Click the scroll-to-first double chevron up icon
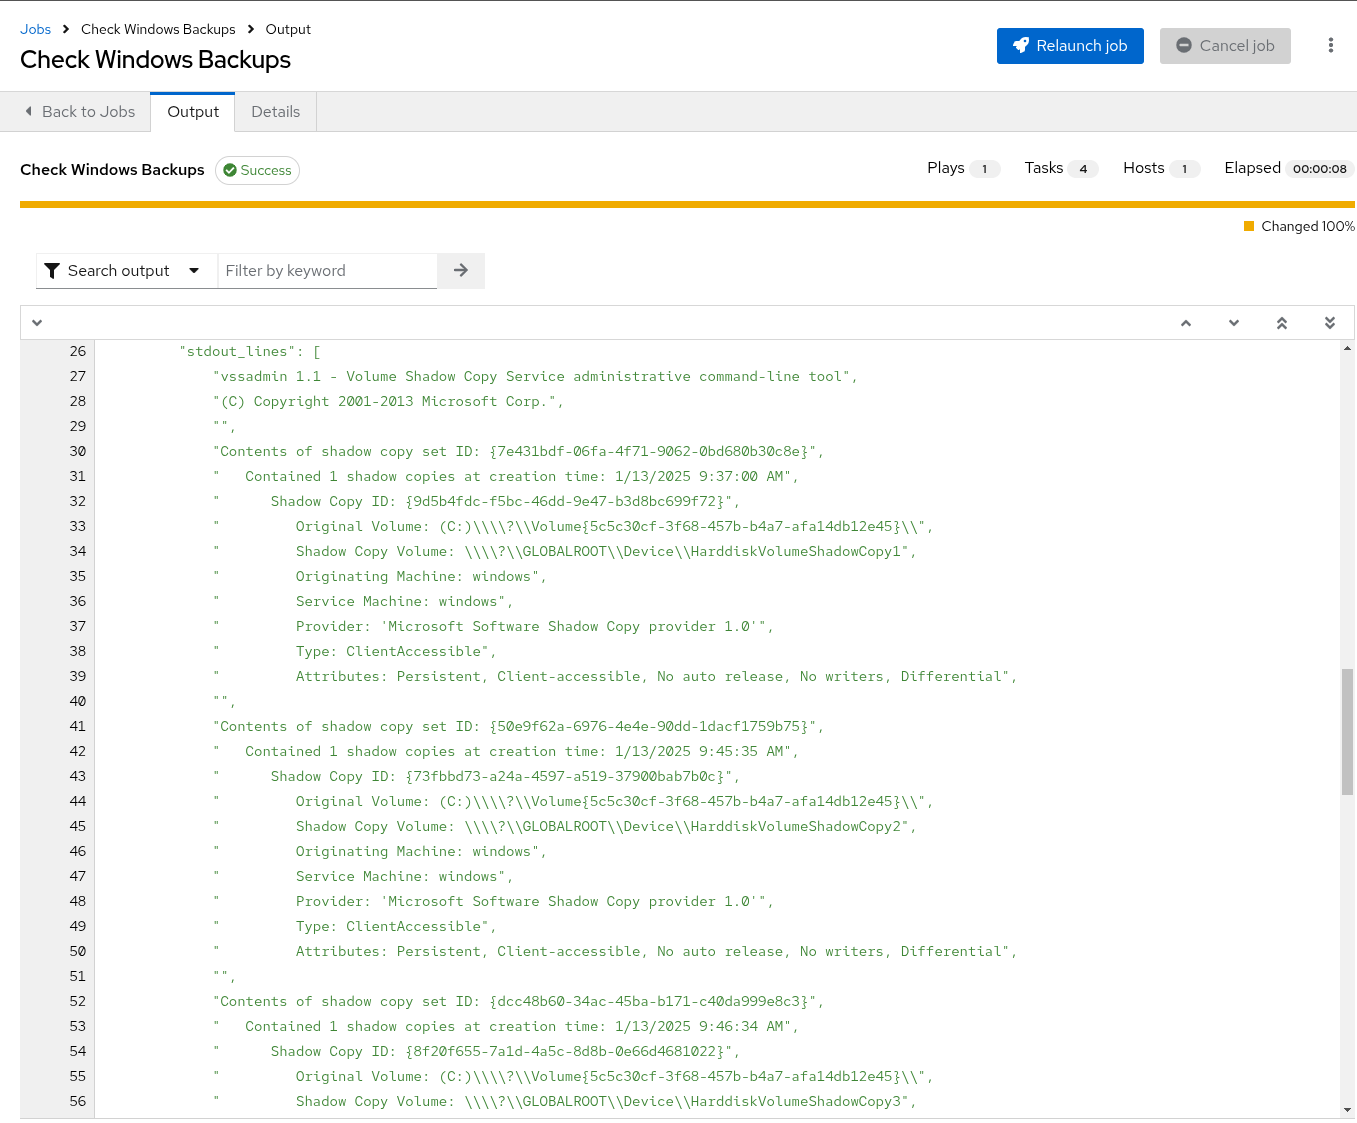This screenshot has width=1357, height=1123. 1282,323
